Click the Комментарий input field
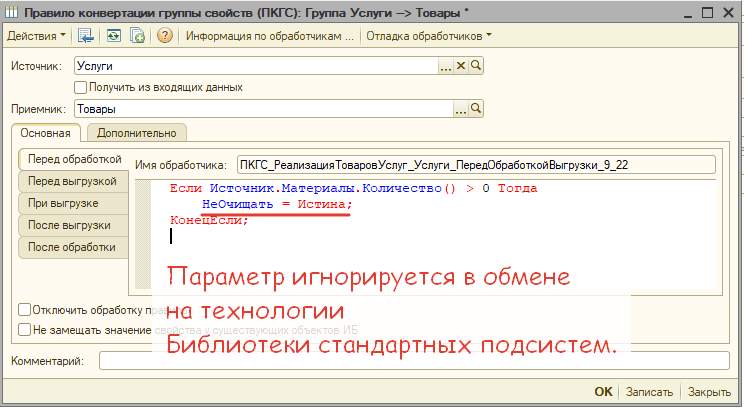Screen dimensions: 744x408 tap(414, 361)
